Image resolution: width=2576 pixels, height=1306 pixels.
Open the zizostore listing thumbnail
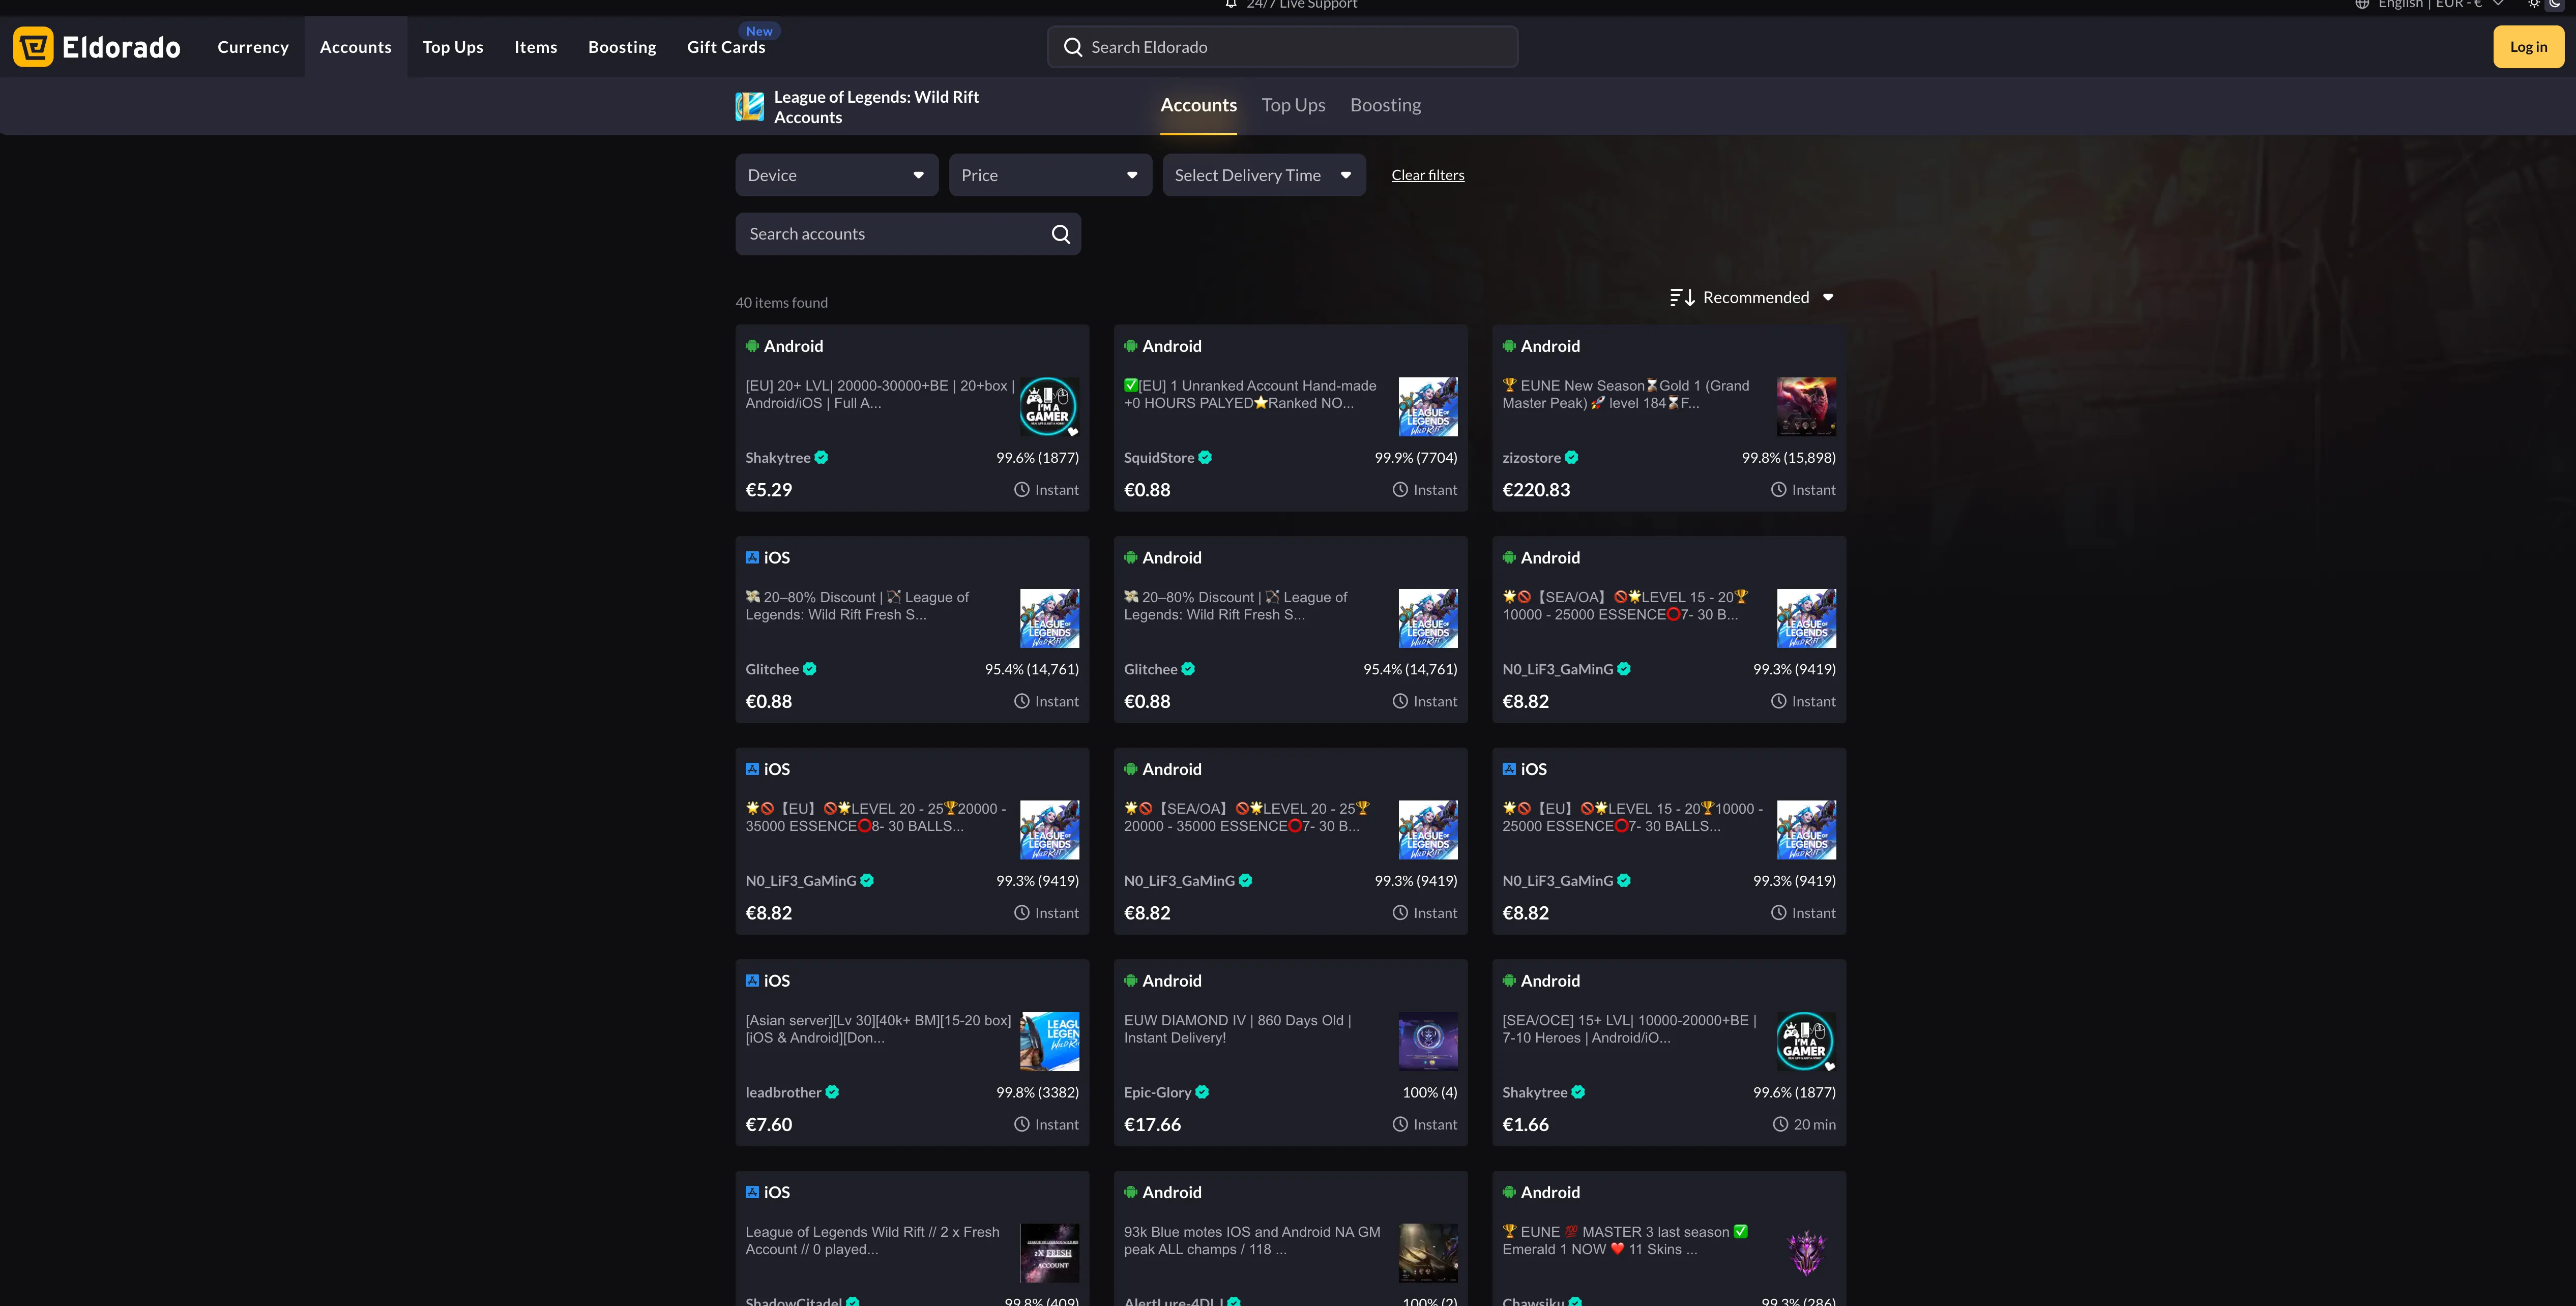coord(1805,406)
